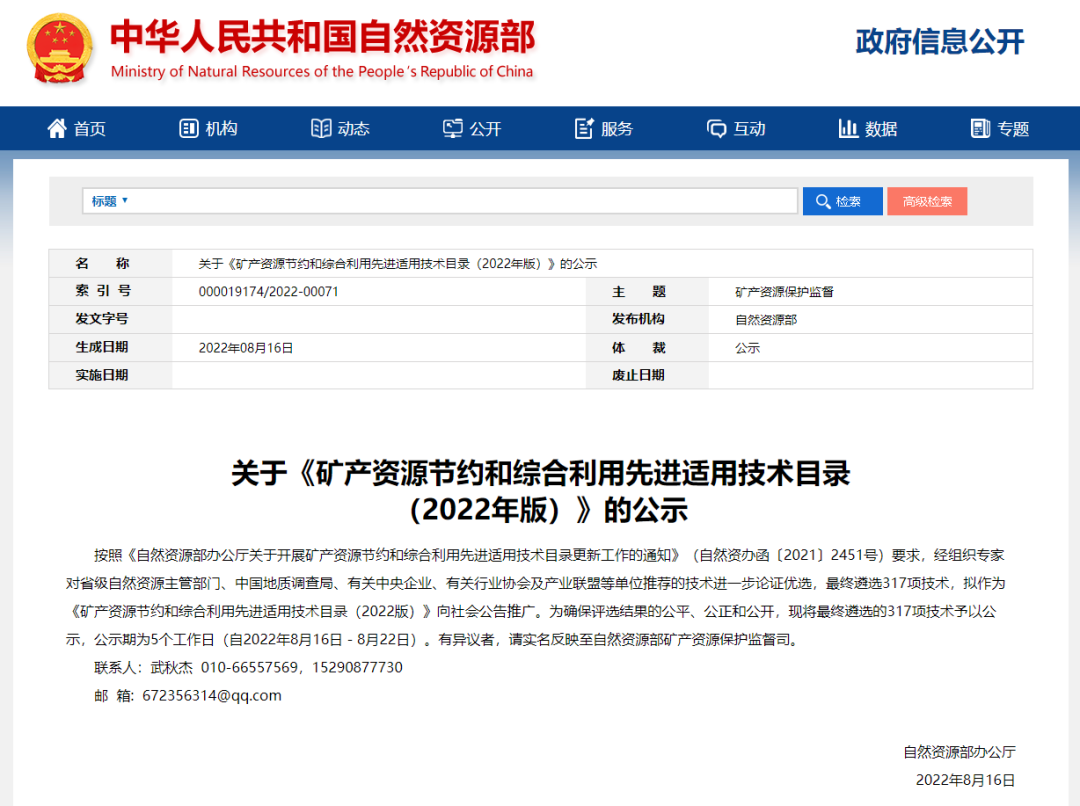Click the 动态 news book icon

[x=321, y=128]
